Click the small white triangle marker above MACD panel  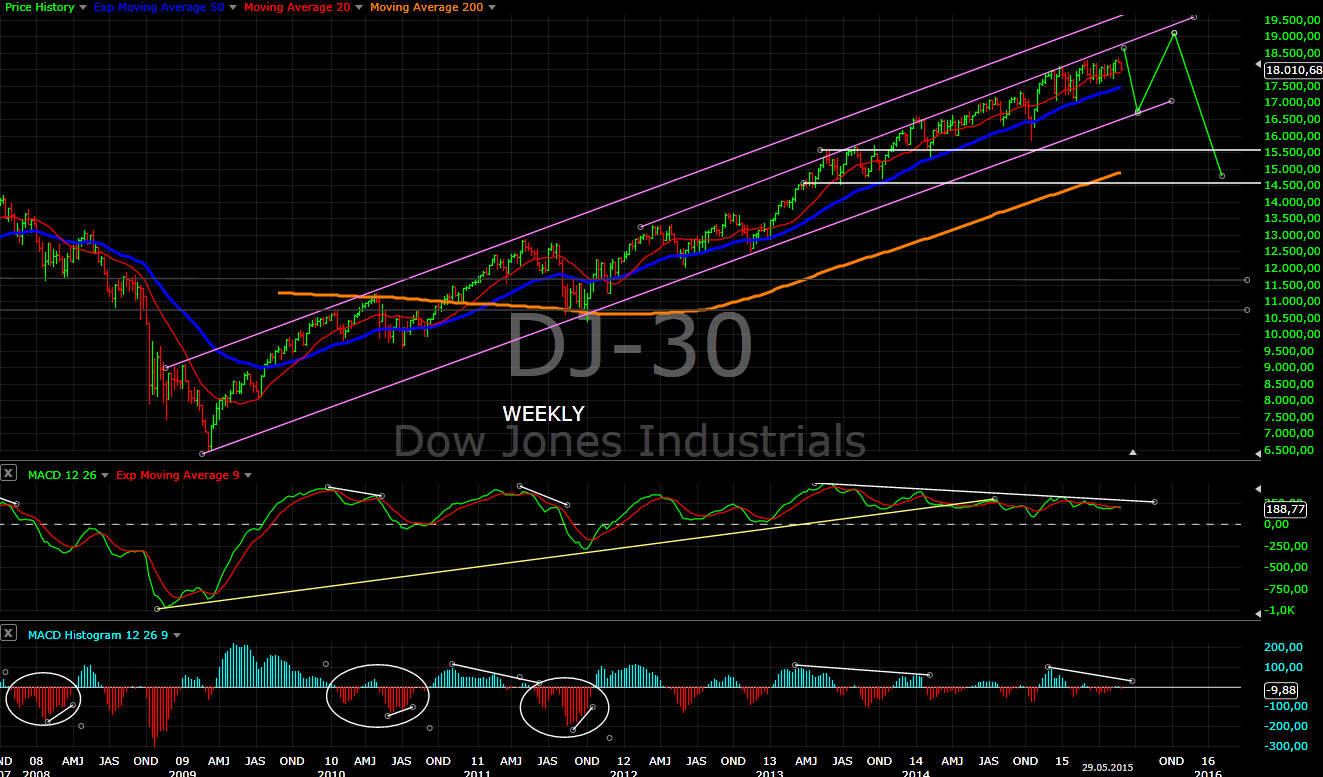tap(1133, 453)
